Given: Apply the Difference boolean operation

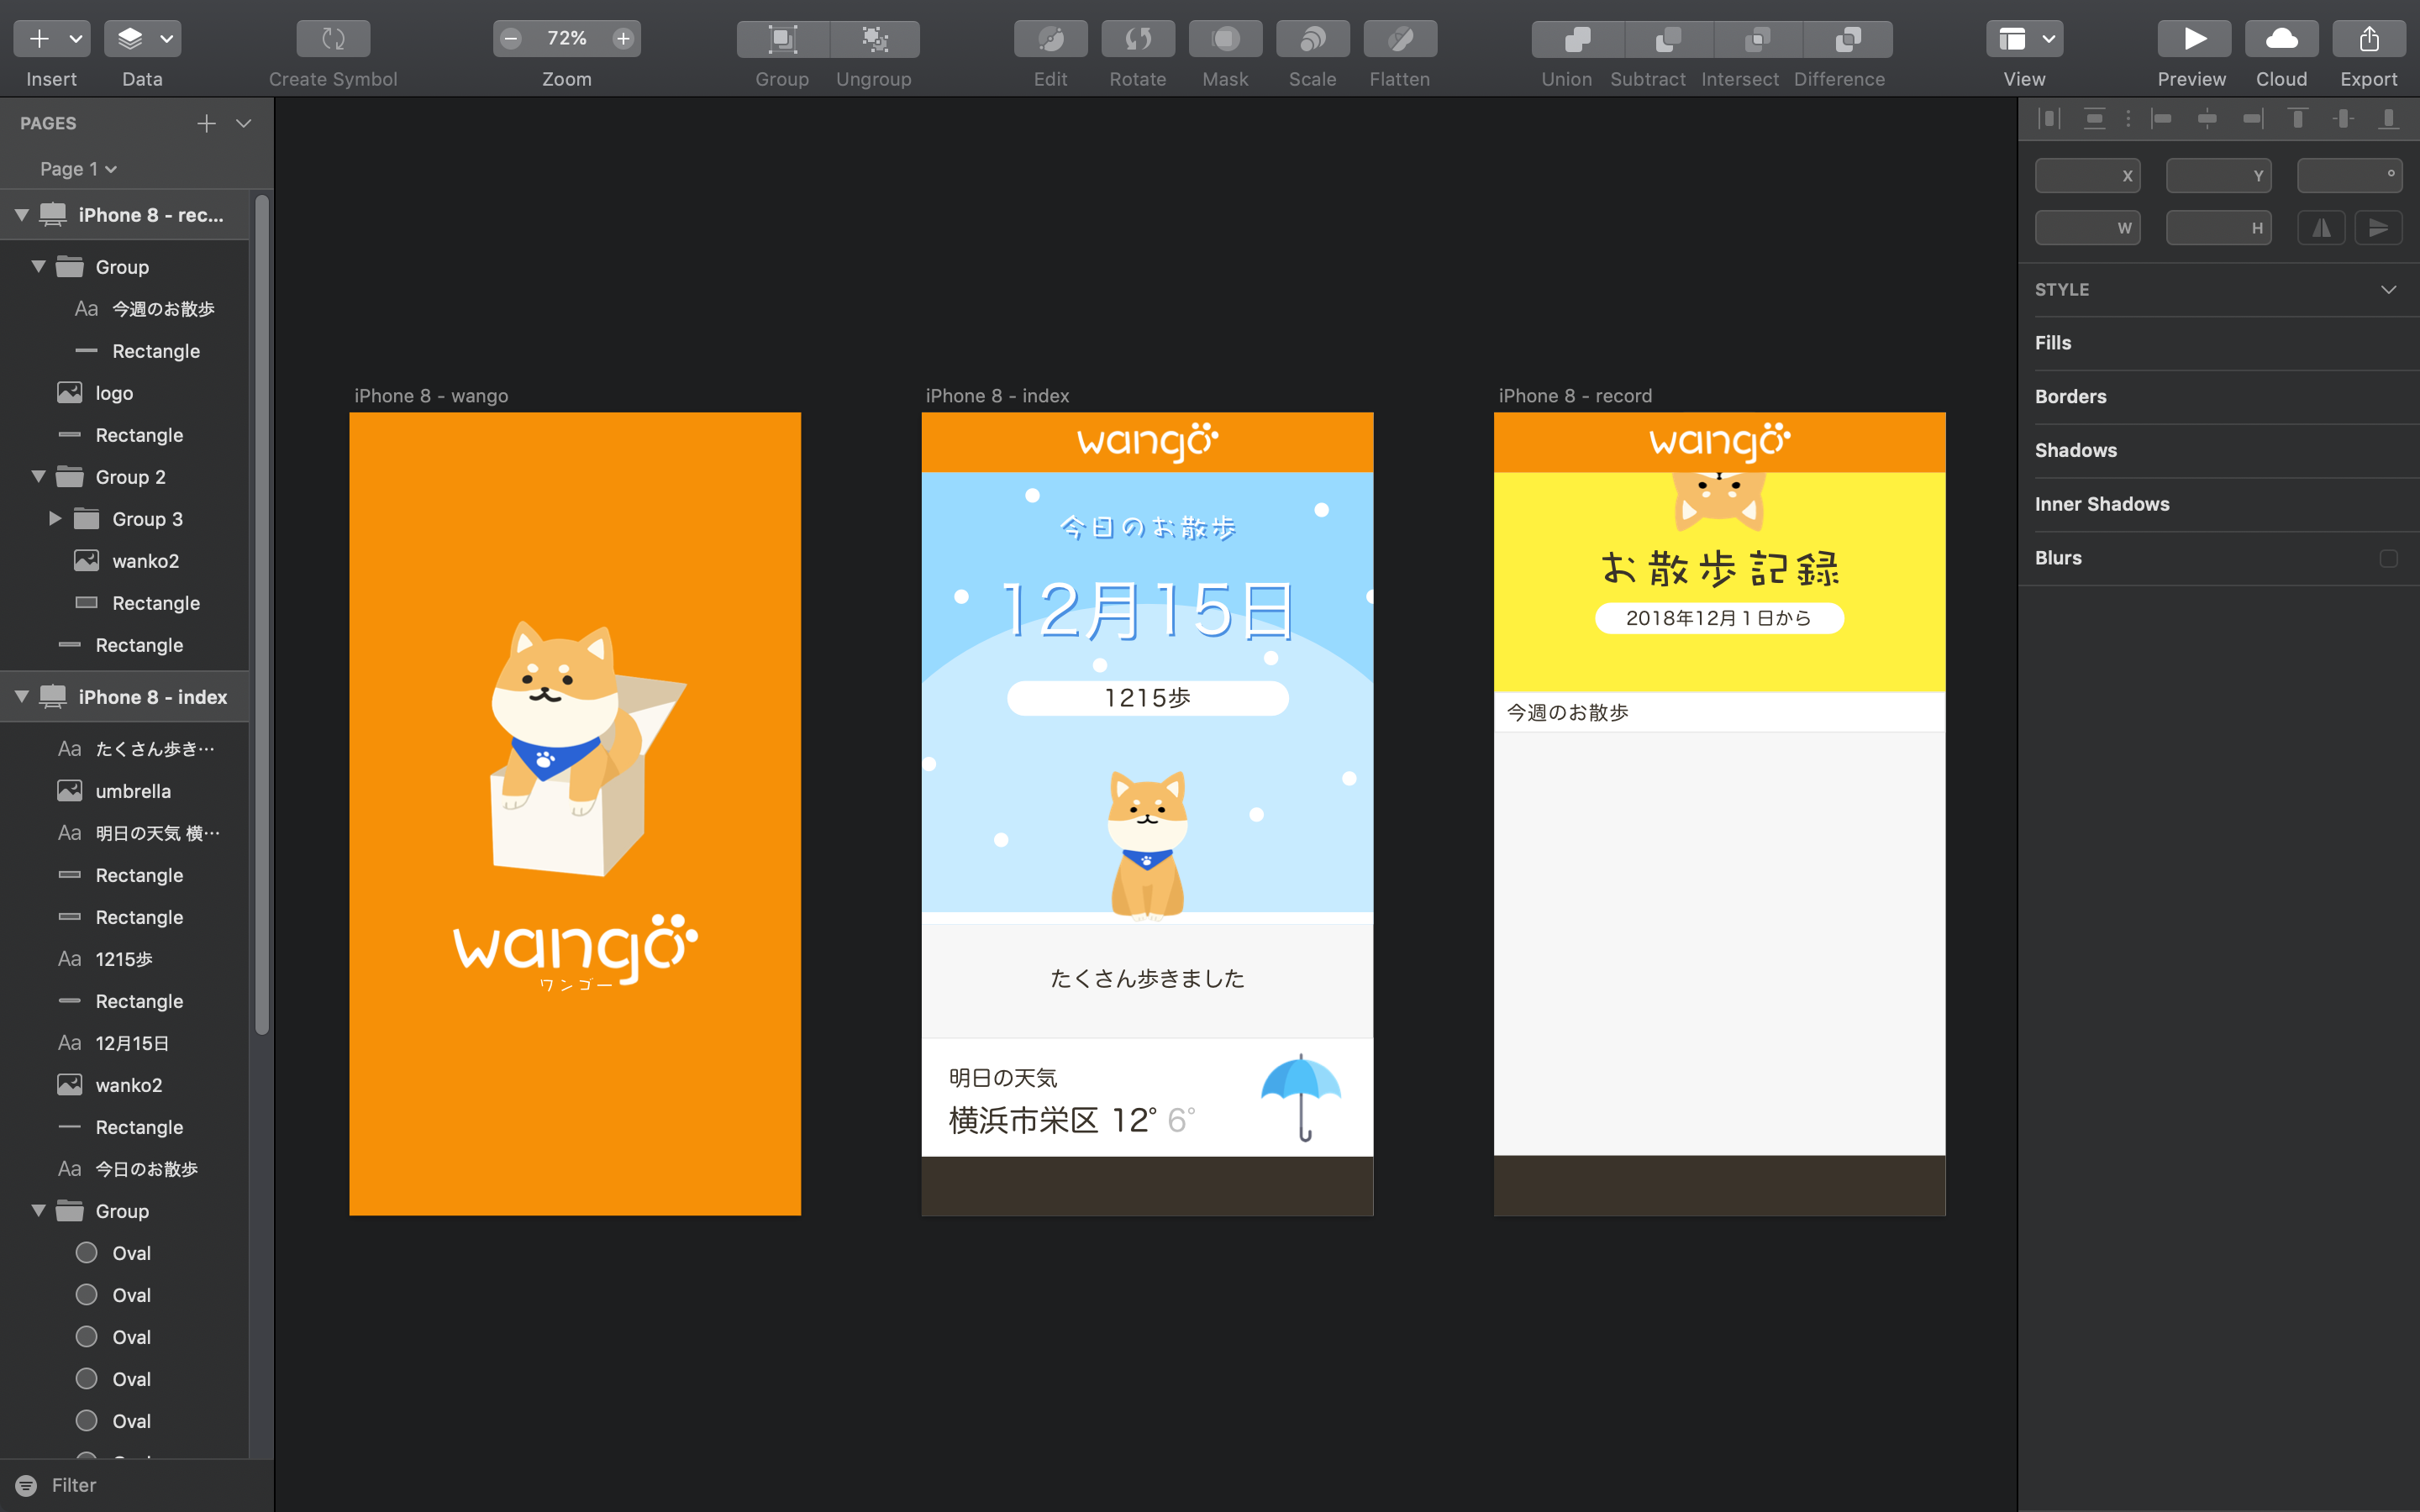Looking at the screenshot, I should (1848, 39).
